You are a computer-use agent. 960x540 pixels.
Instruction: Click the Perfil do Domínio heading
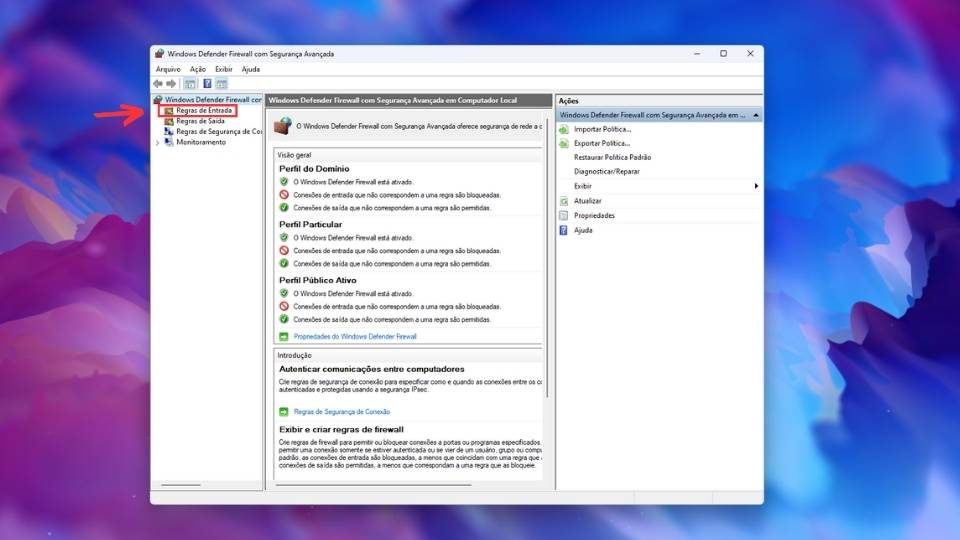coord(314,169)
